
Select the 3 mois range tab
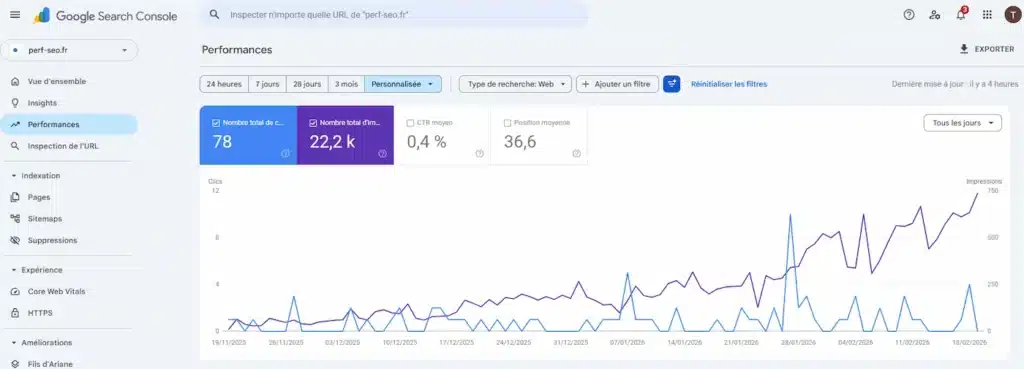point(346,84)
